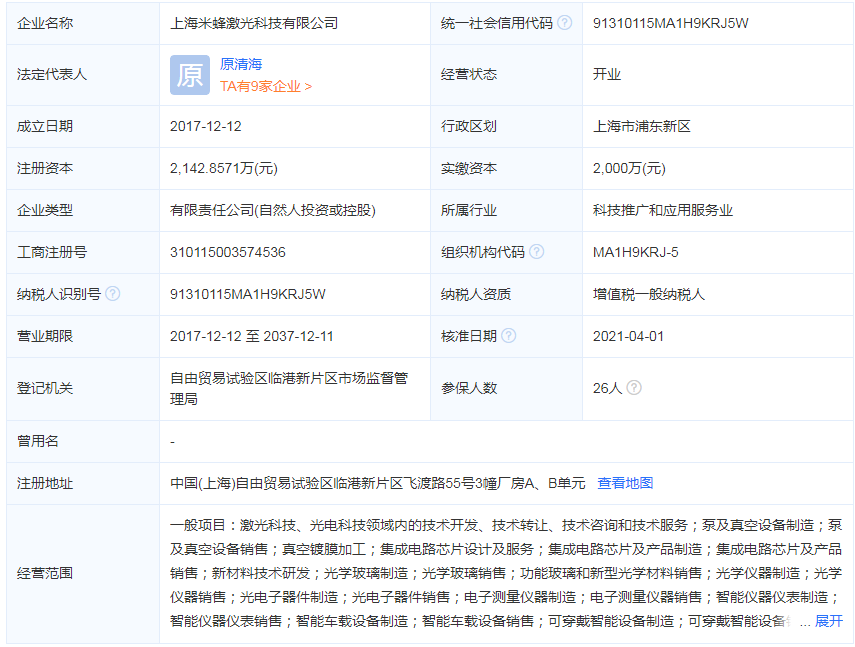Click registered capital 2,142.8571万(元)
Screen dimensions: 855x647
pos(224,168)
